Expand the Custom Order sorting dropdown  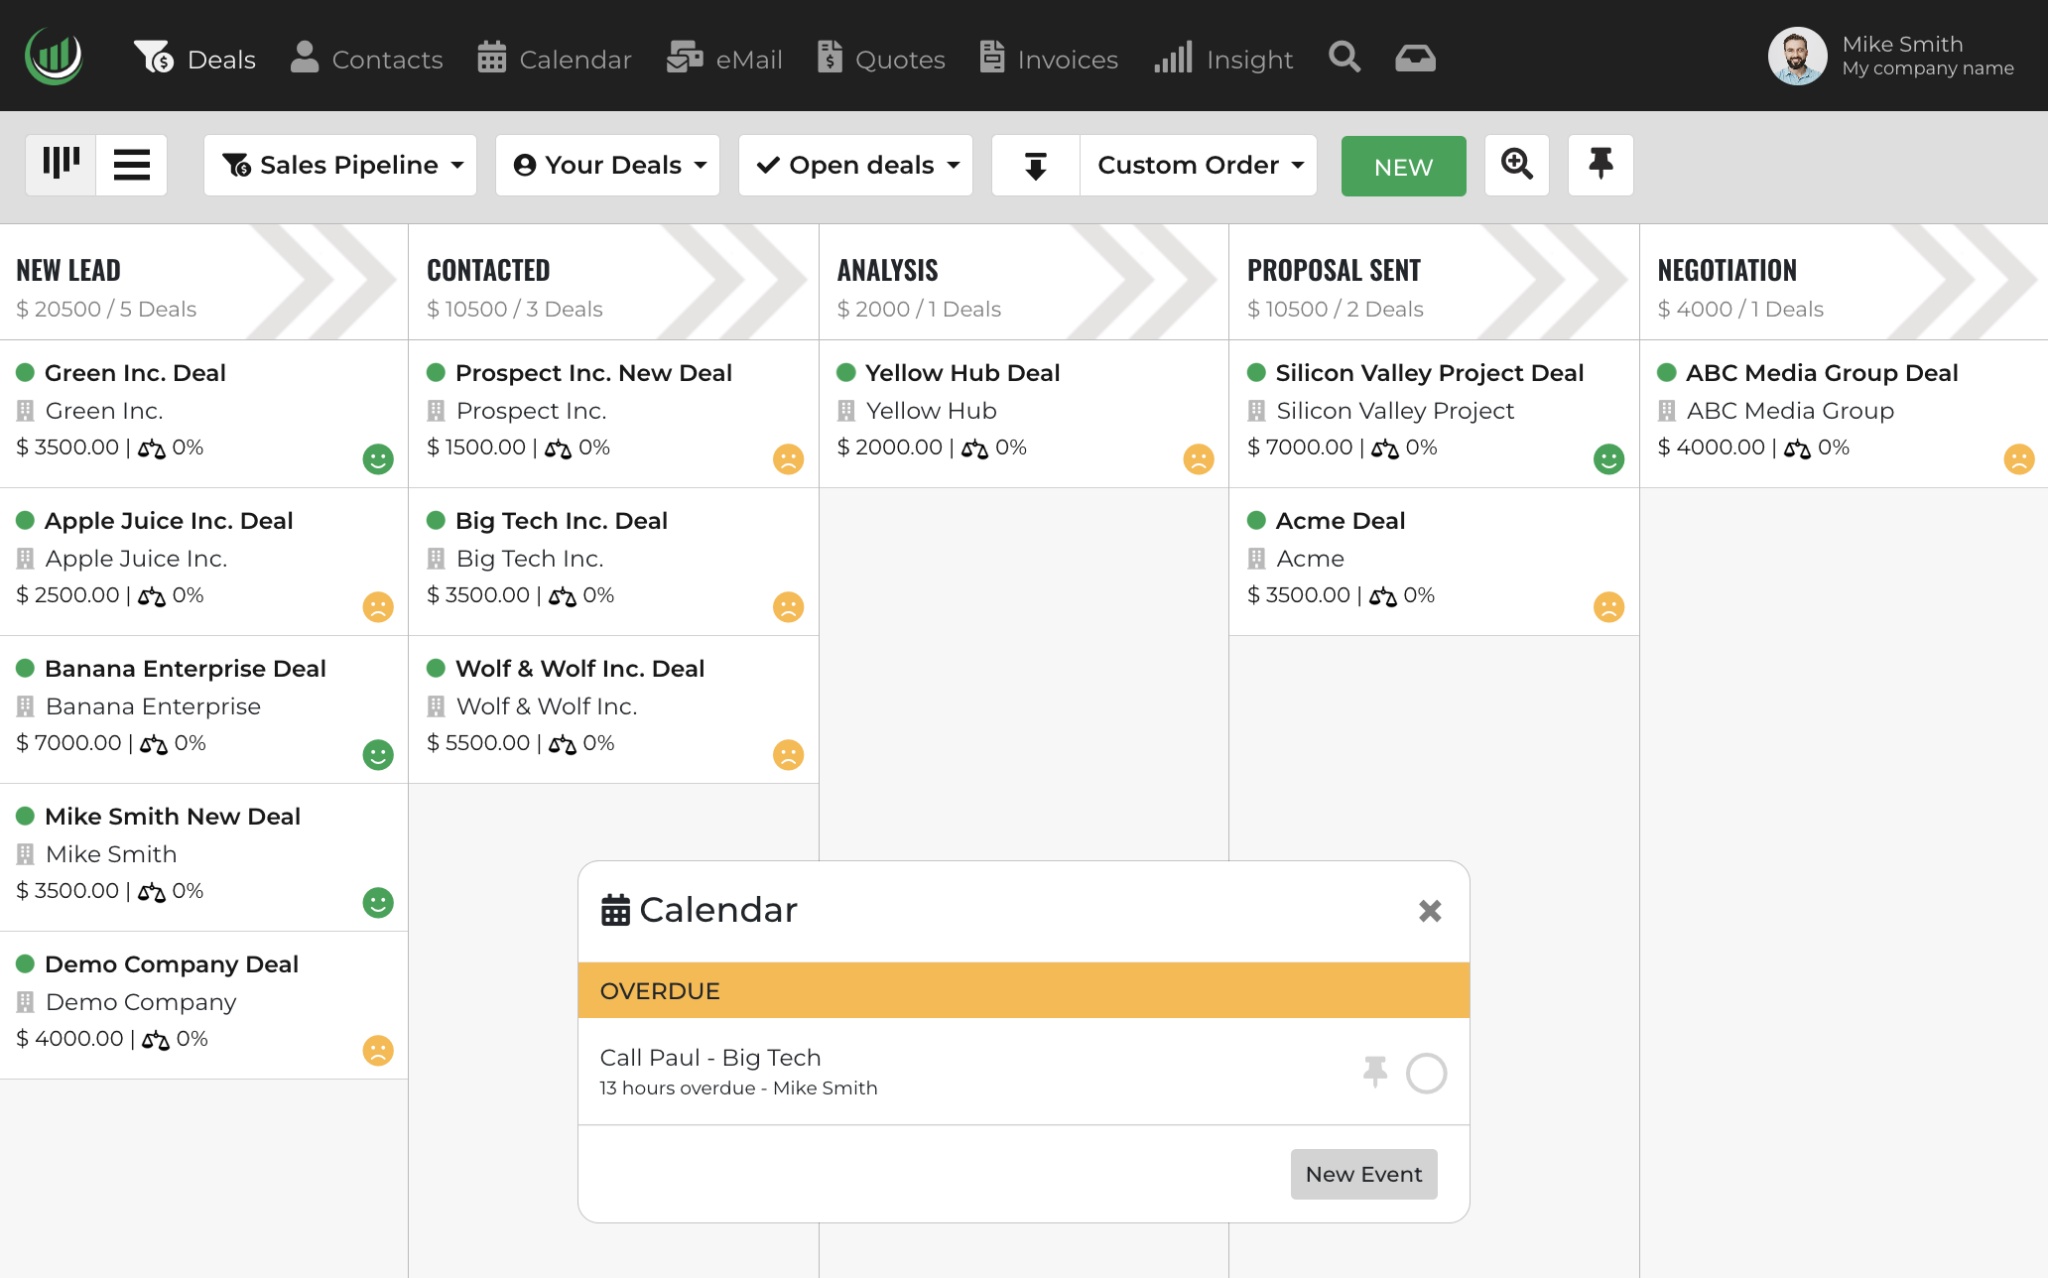[x=1198, y=165]
